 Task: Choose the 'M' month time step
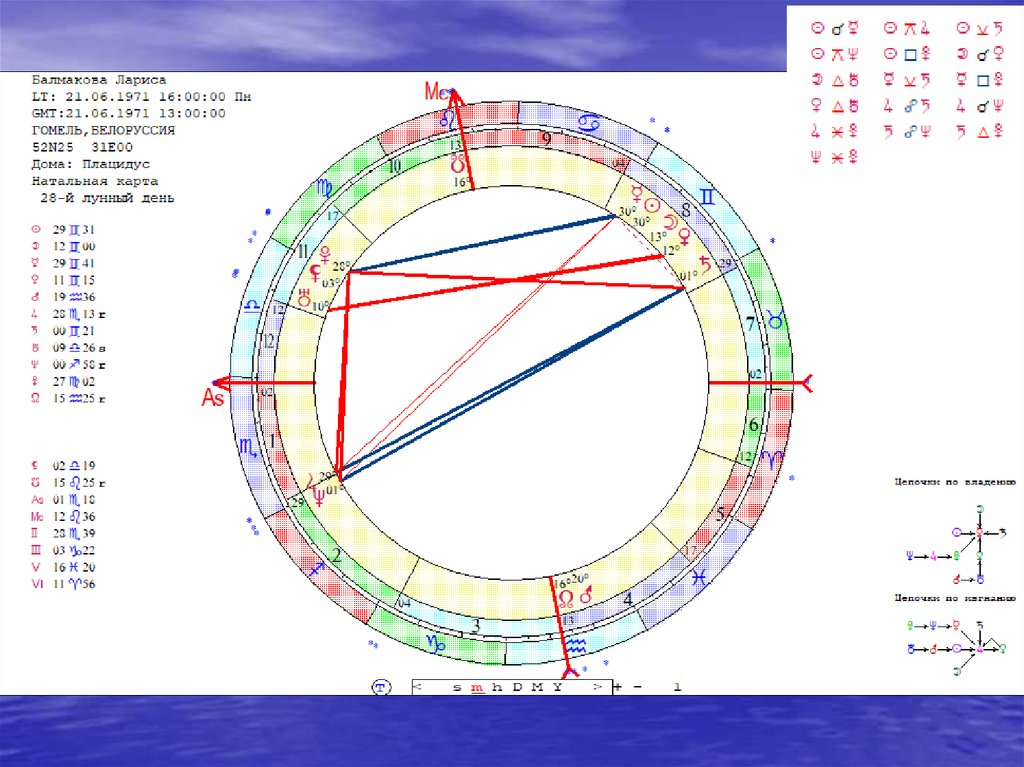click(x=538, y=688)
